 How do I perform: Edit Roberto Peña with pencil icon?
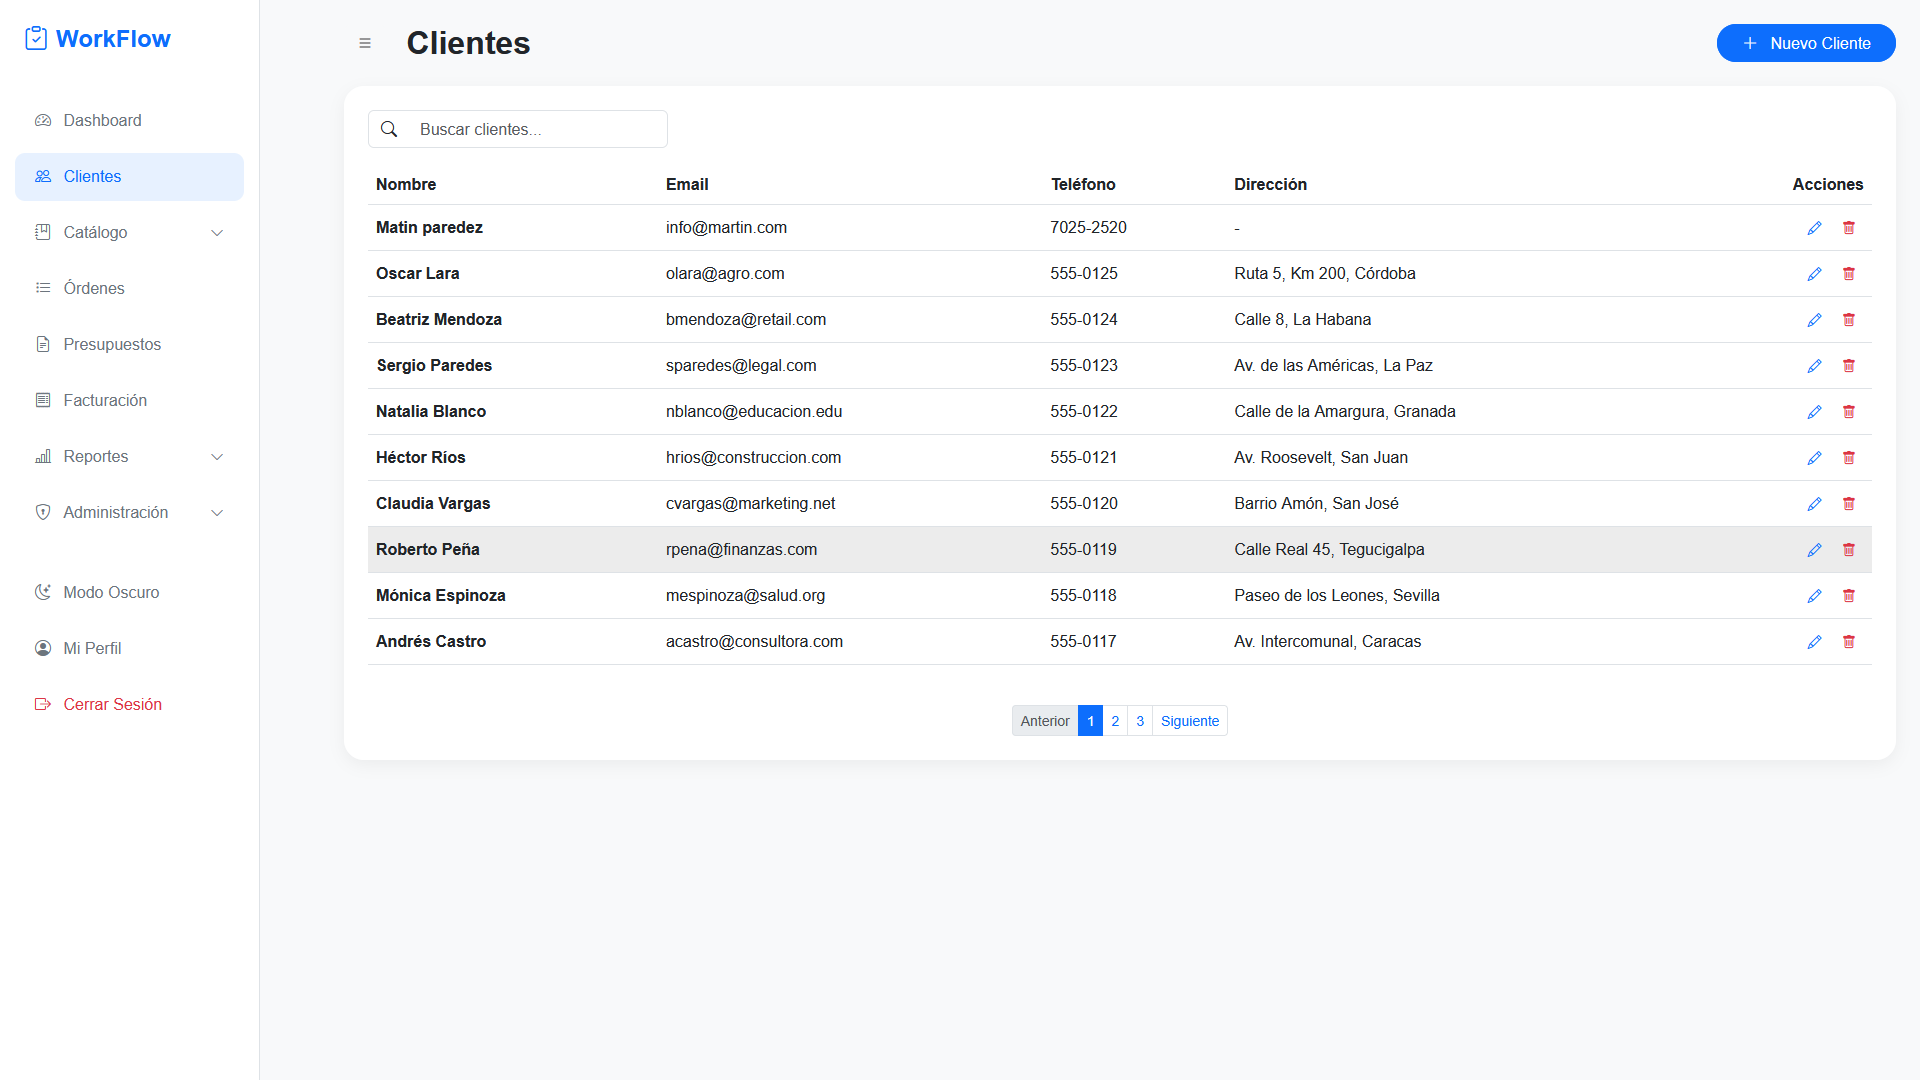[x=1814, y=550]
